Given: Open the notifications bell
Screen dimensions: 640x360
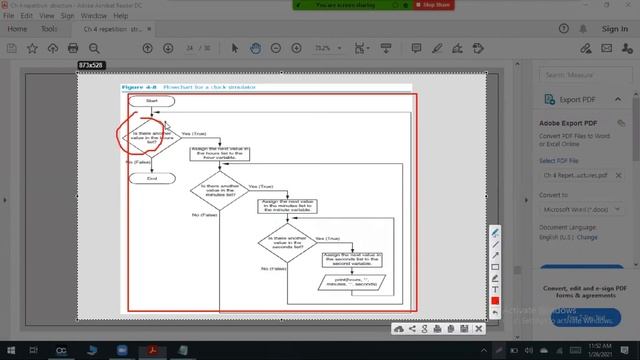Looking at the screenshot, I should tap(583, 29).
